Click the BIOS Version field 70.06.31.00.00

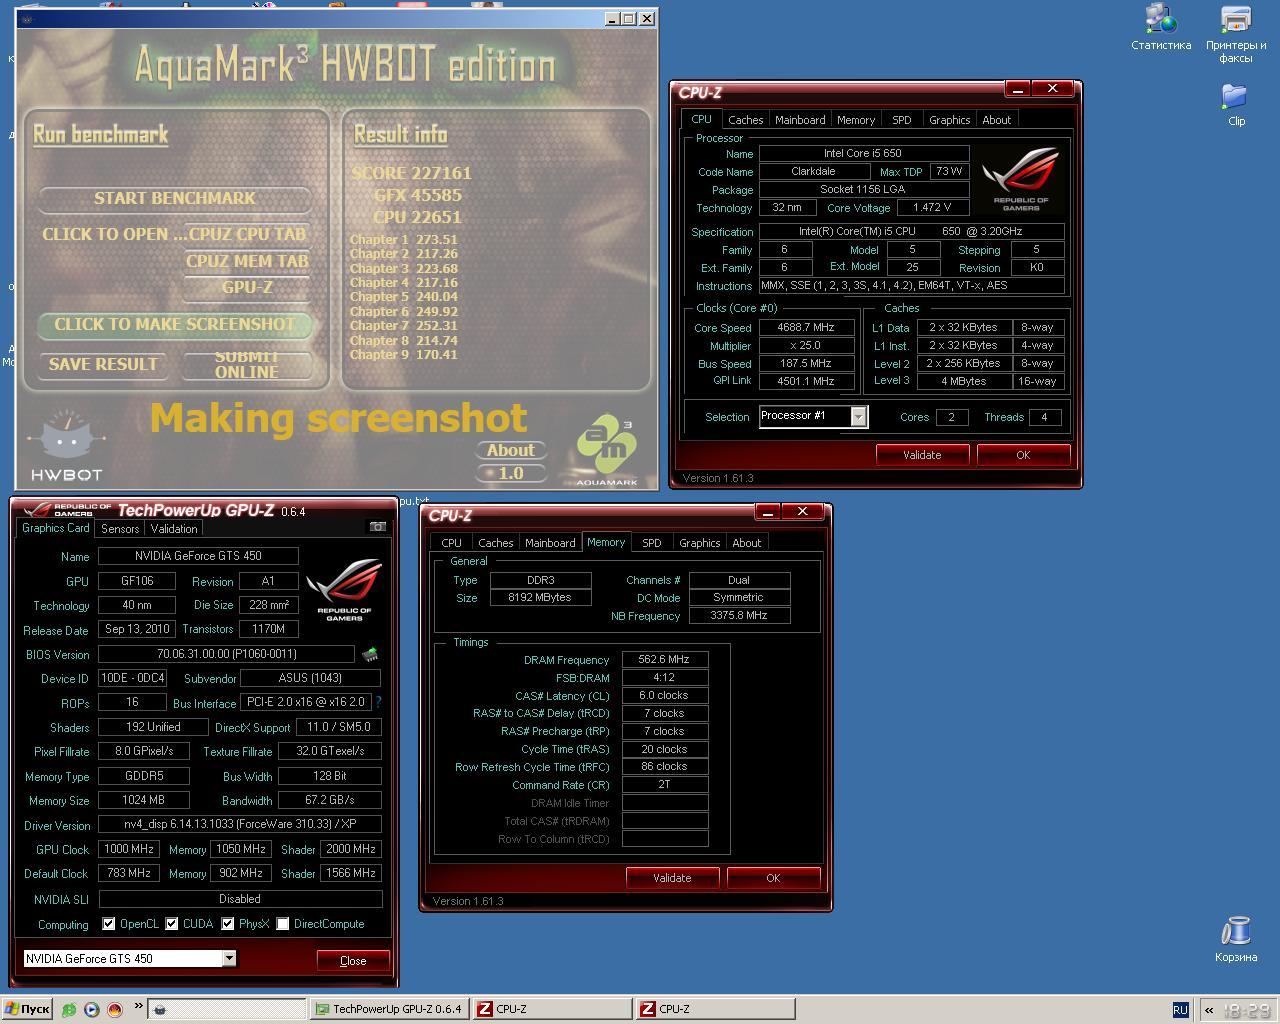point(226,654)
